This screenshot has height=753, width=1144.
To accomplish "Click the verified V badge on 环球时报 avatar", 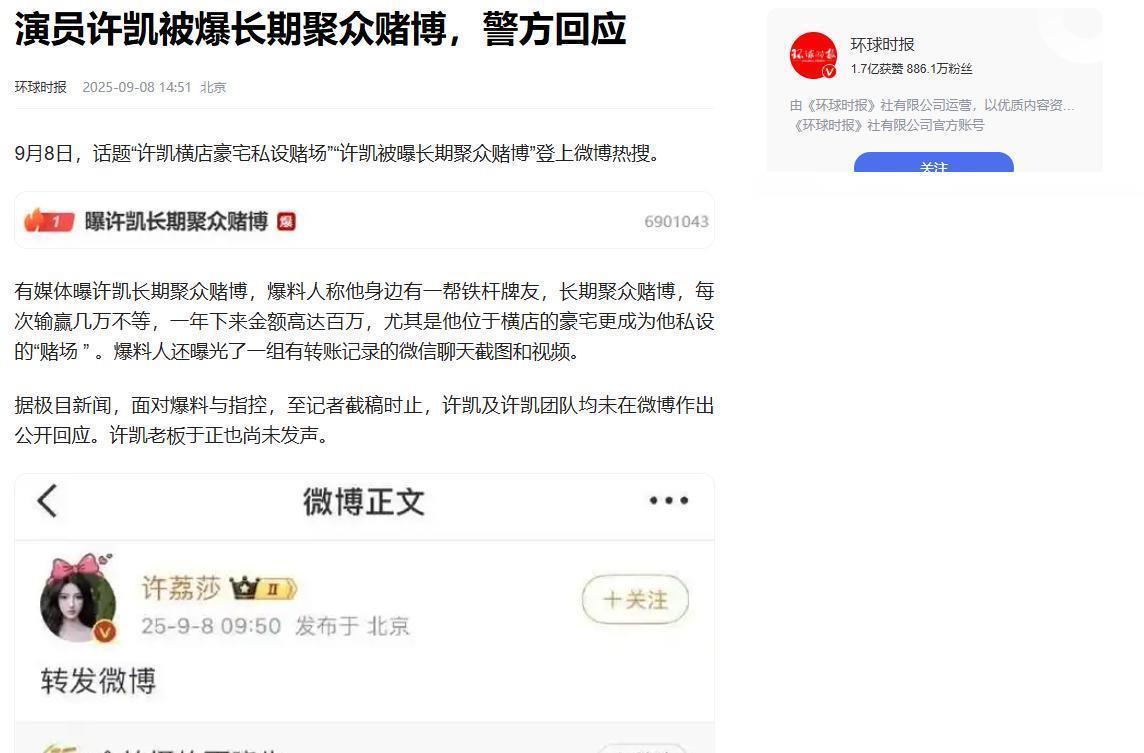I will pyautogui.click(x=830, y=72).
